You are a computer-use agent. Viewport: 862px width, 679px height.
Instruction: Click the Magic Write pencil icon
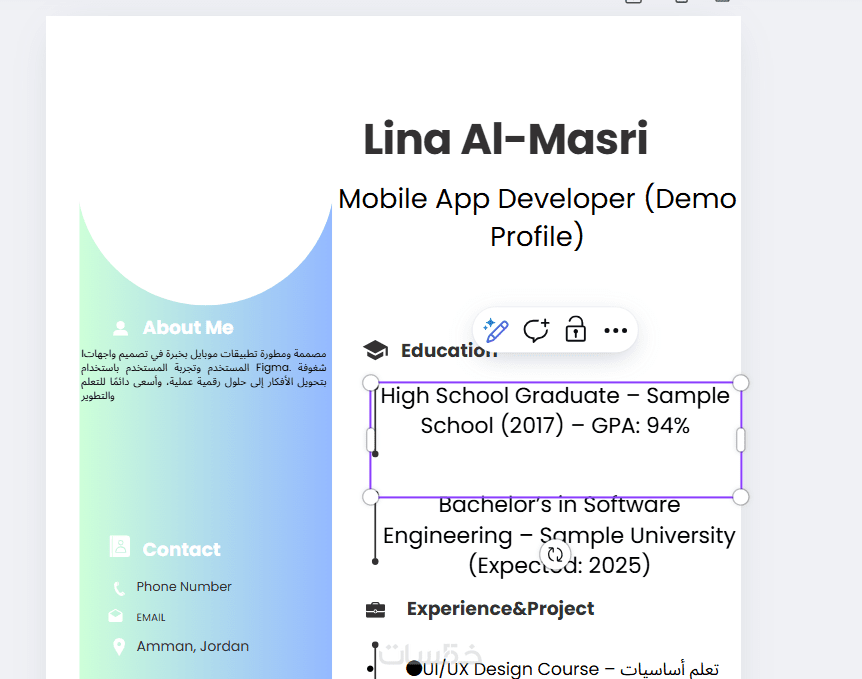click(x=496, y=330)
